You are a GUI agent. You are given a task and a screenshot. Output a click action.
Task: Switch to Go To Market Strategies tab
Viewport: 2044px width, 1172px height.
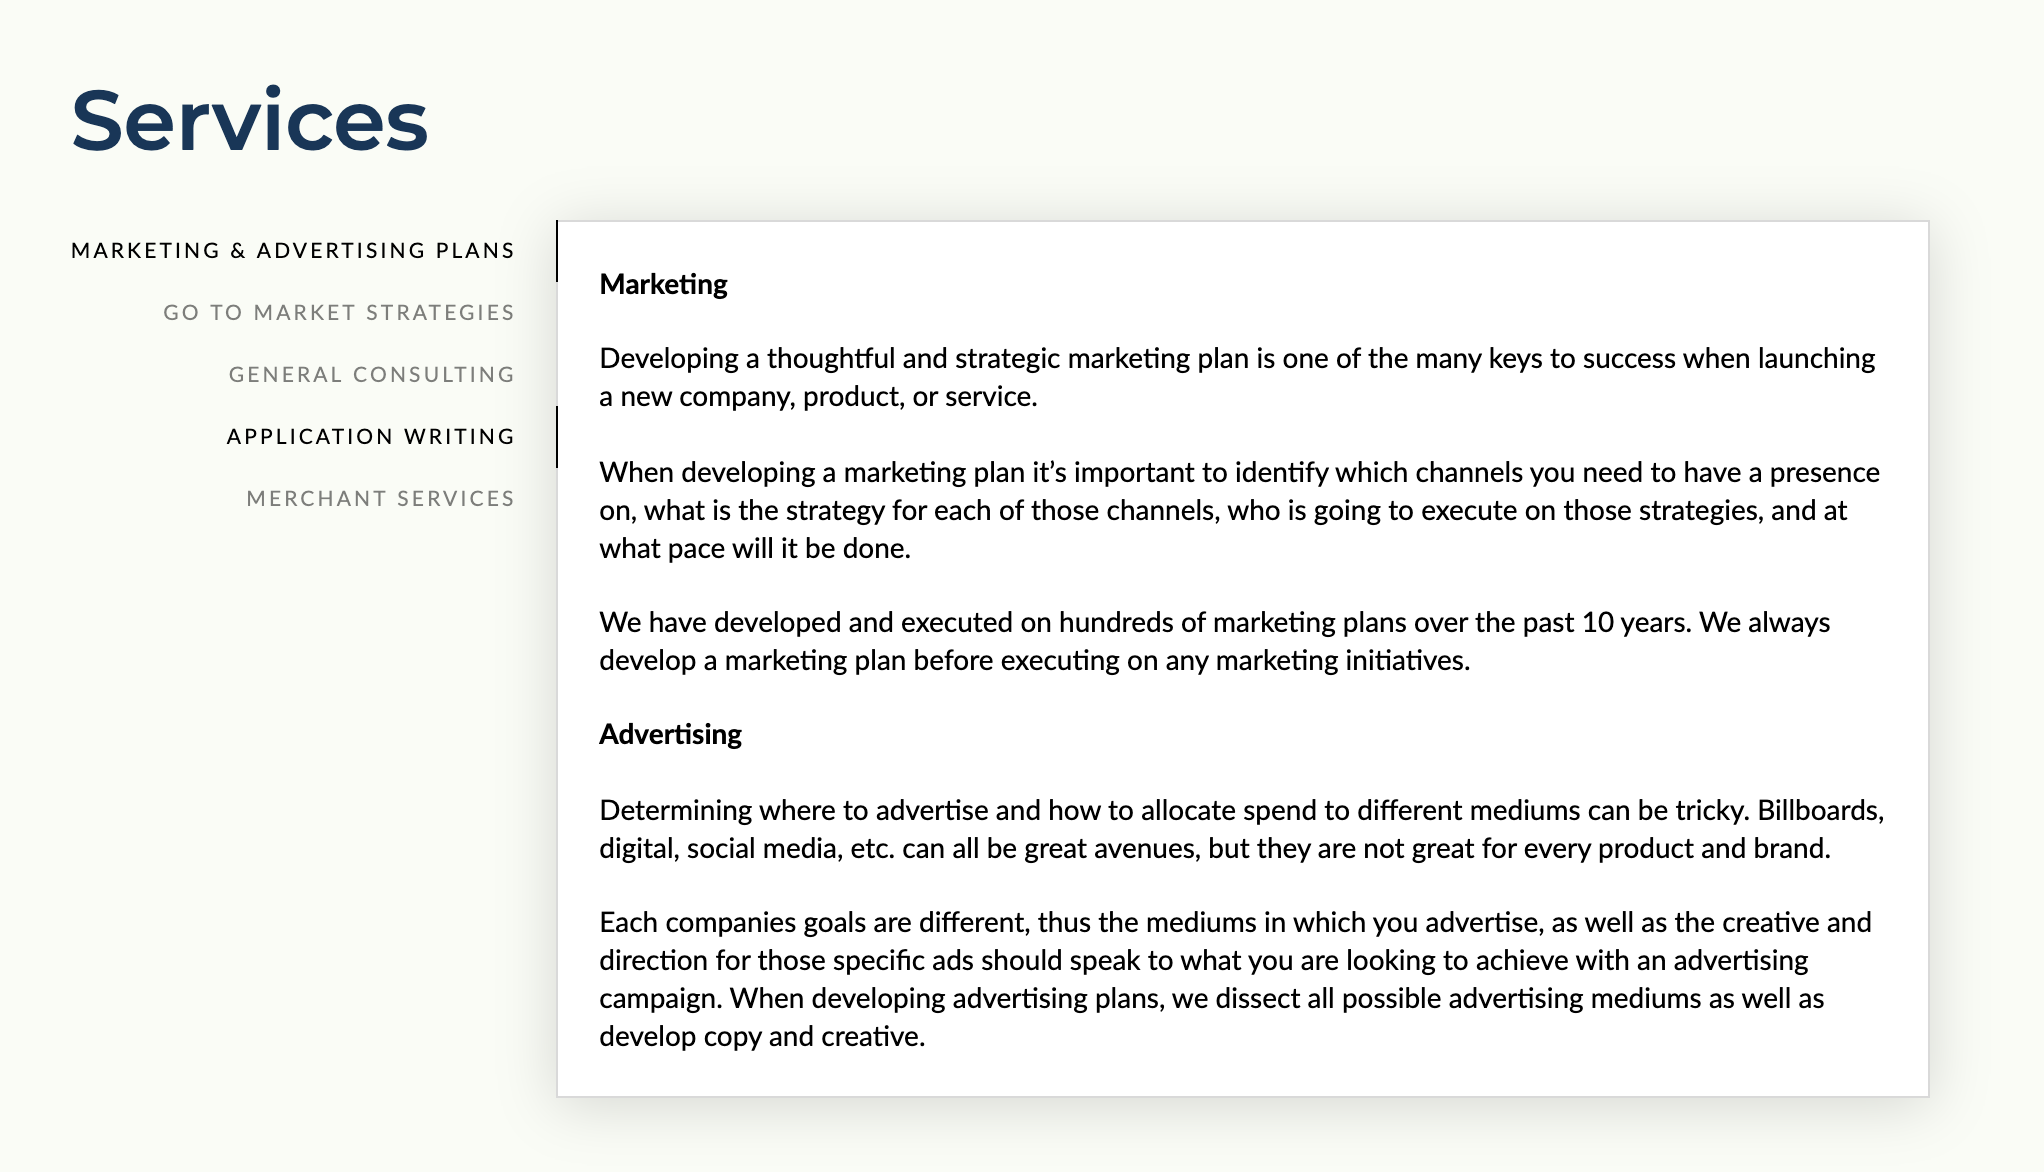pos(339,312)
